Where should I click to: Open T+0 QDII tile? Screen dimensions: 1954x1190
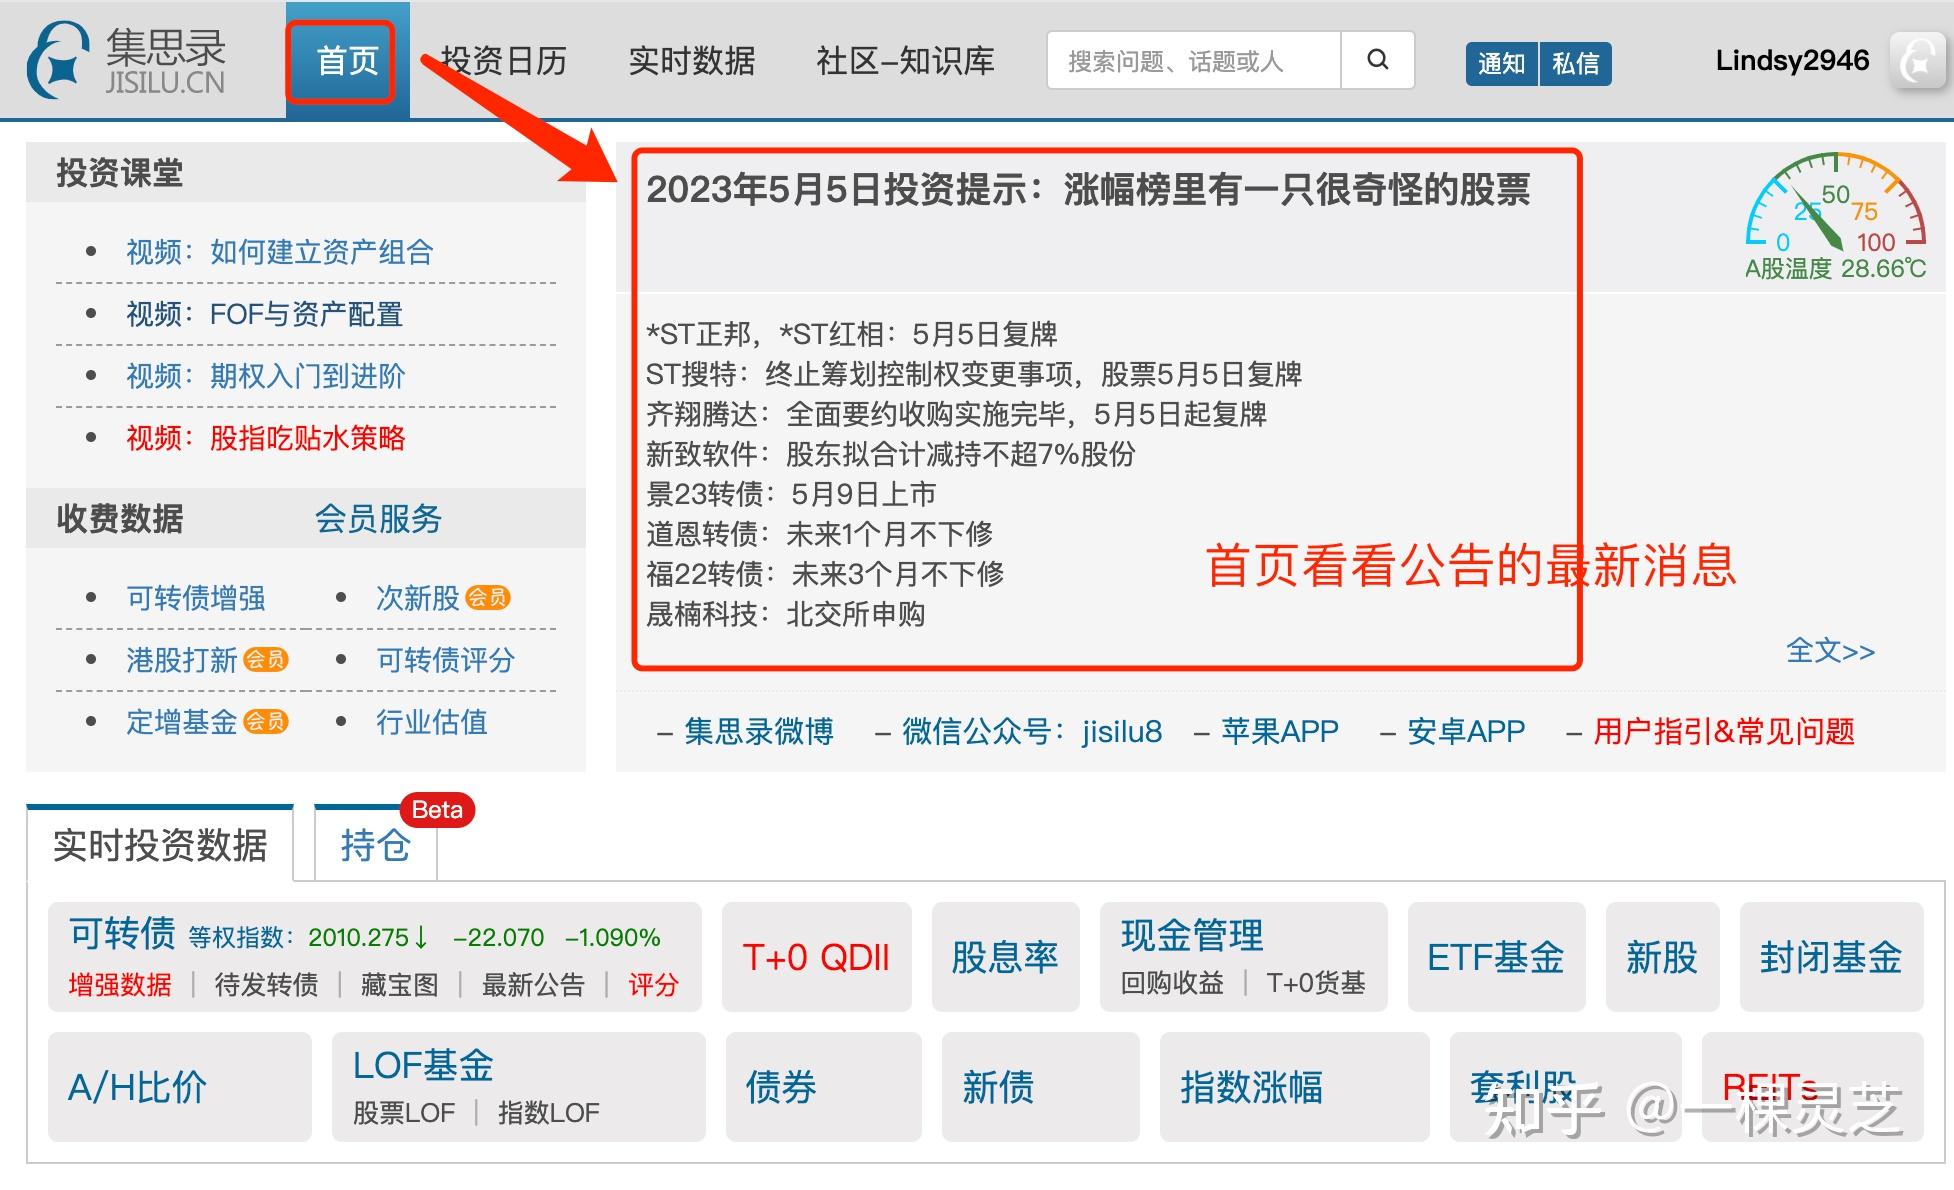(816, 957)
